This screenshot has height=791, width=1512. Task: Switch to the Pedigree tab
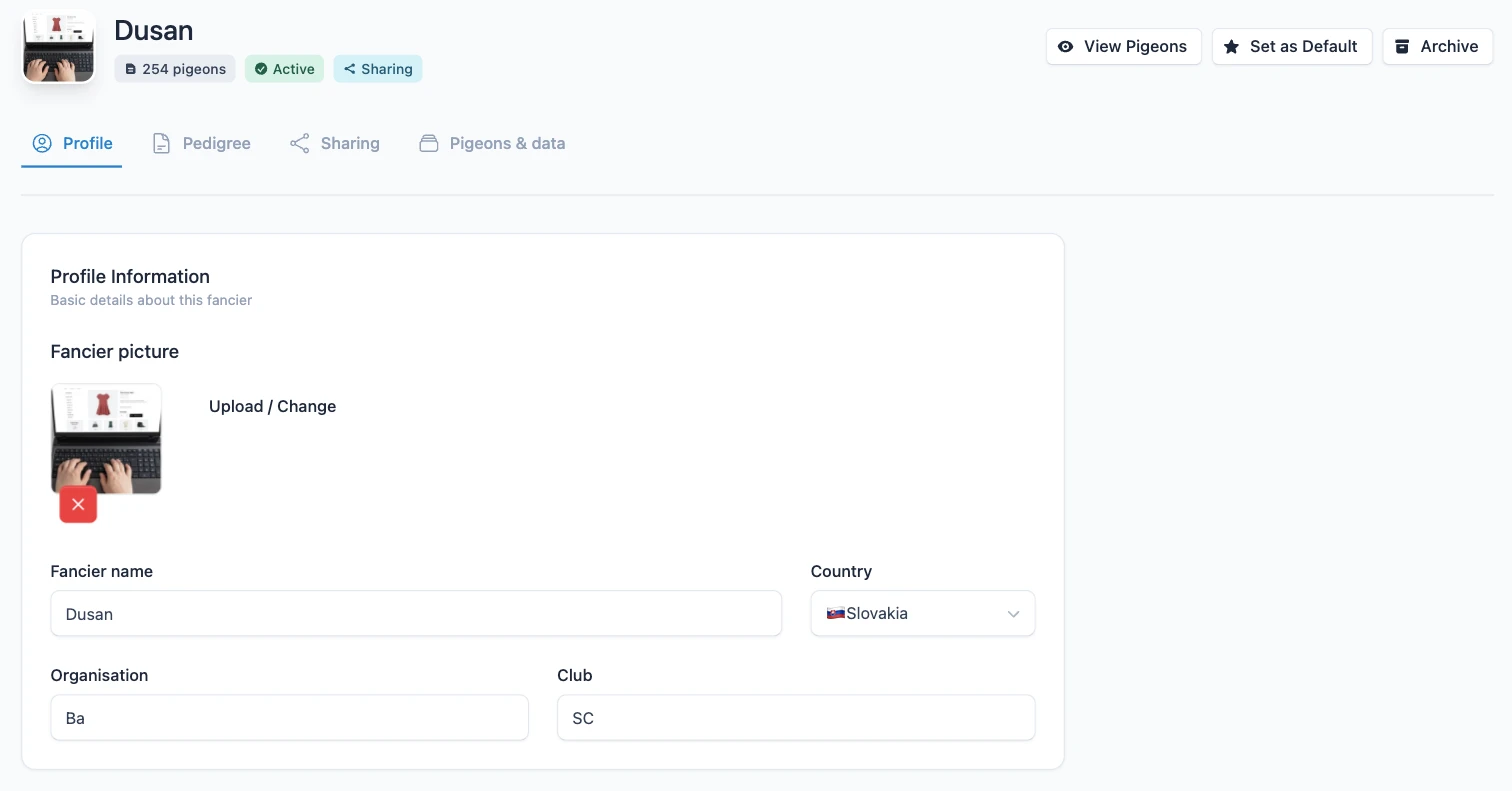(201, 143)
